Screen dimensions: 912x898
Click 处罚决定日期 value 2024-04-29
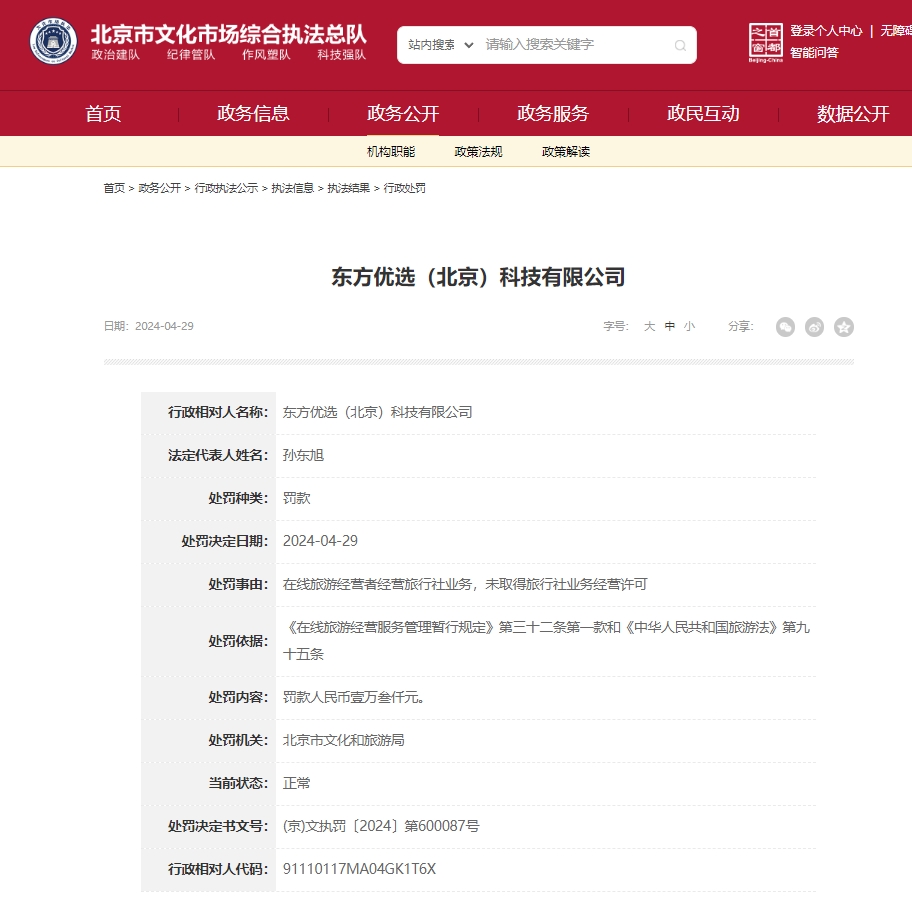point(320,541)
